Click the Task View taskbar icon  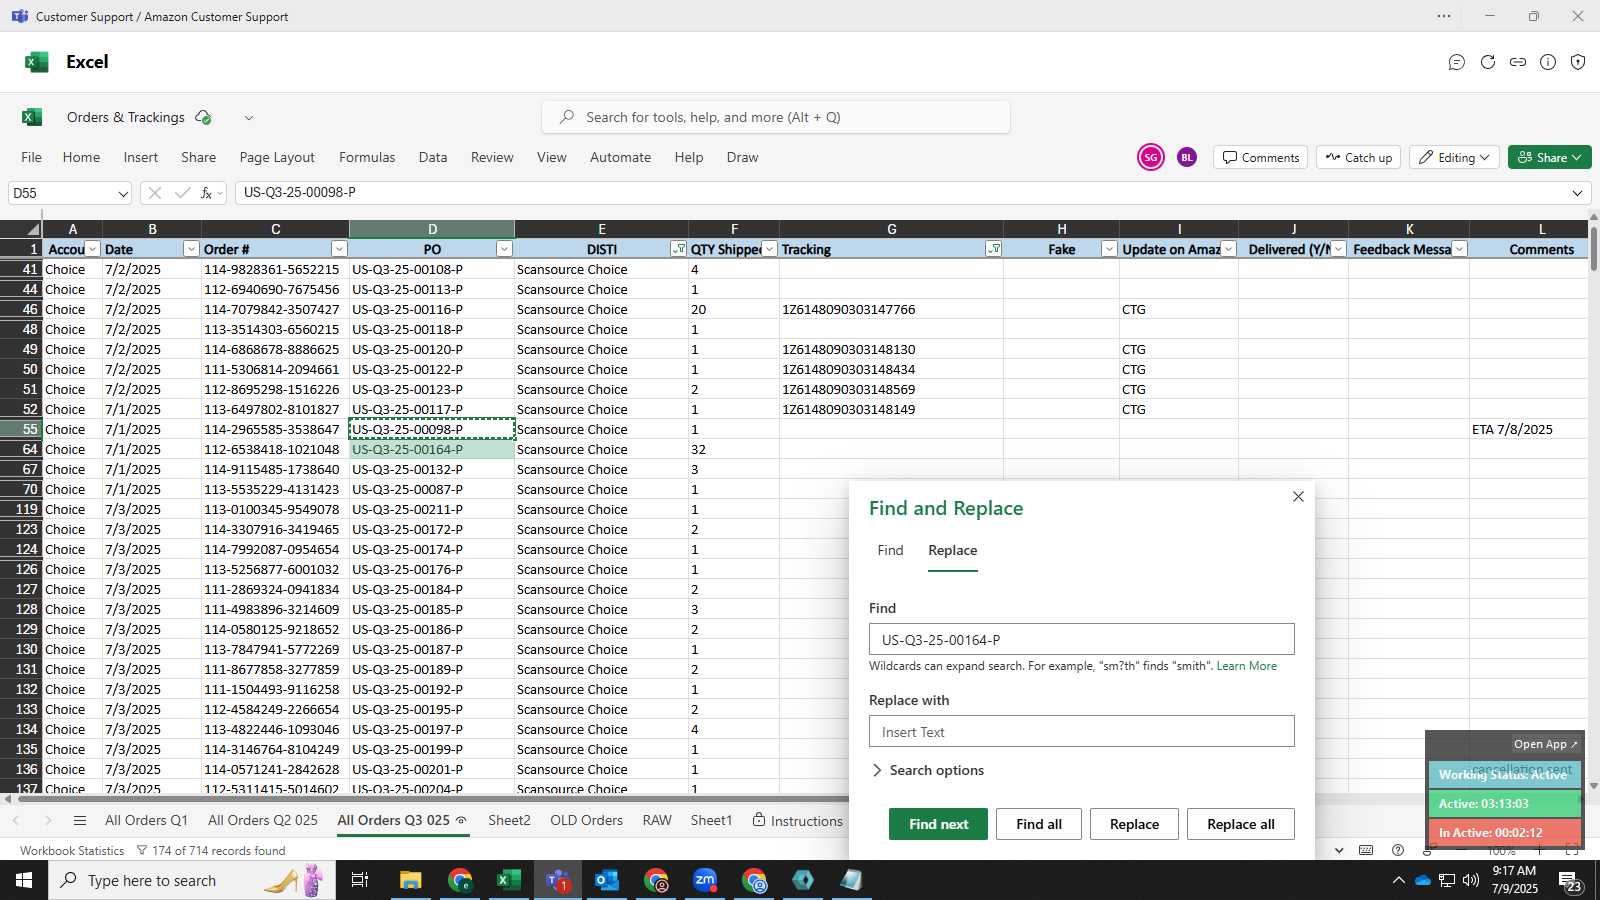(360, 880)
